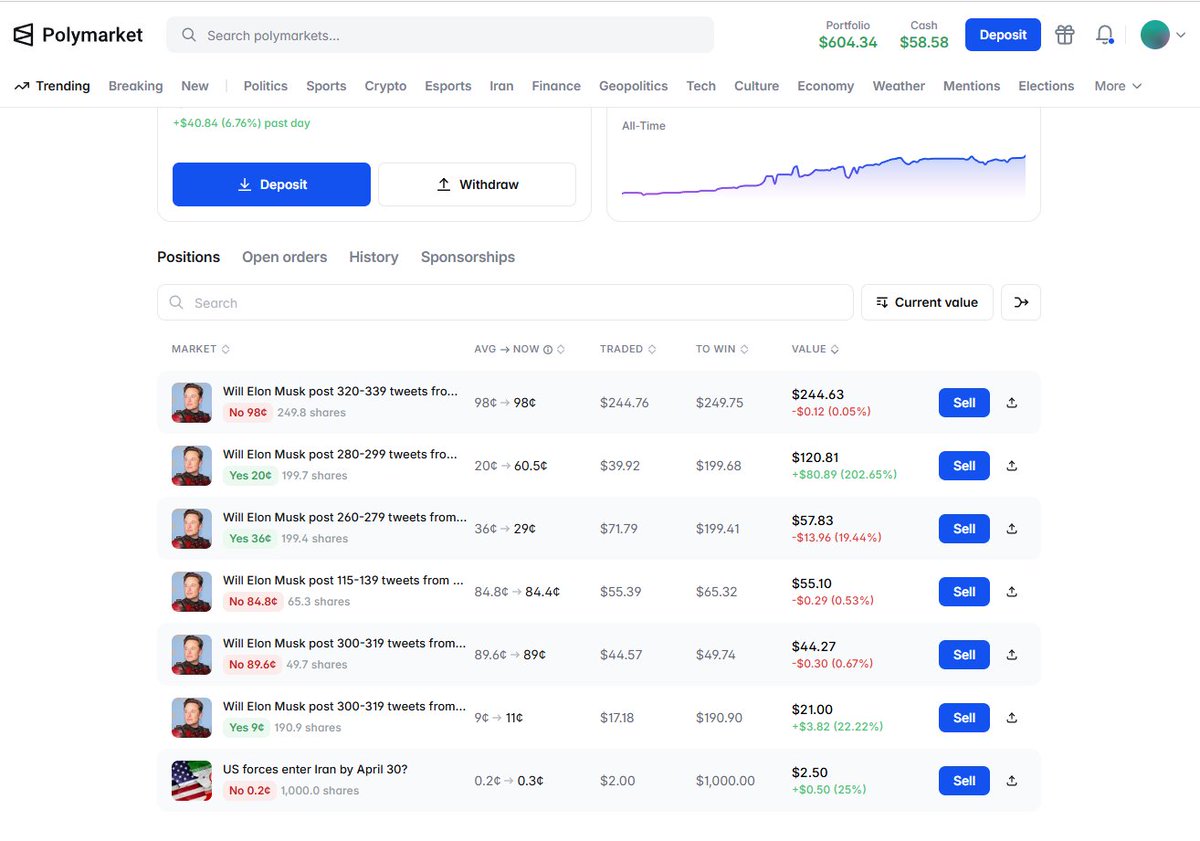Open the Esports category
Viewport: 1200px width, 841px height.
448,86
